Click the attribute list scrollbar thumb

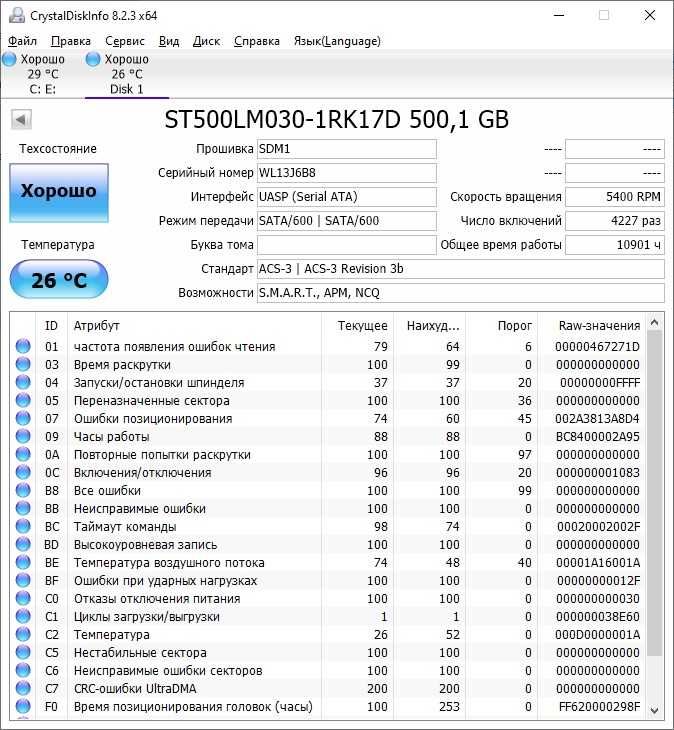point(654,493)
